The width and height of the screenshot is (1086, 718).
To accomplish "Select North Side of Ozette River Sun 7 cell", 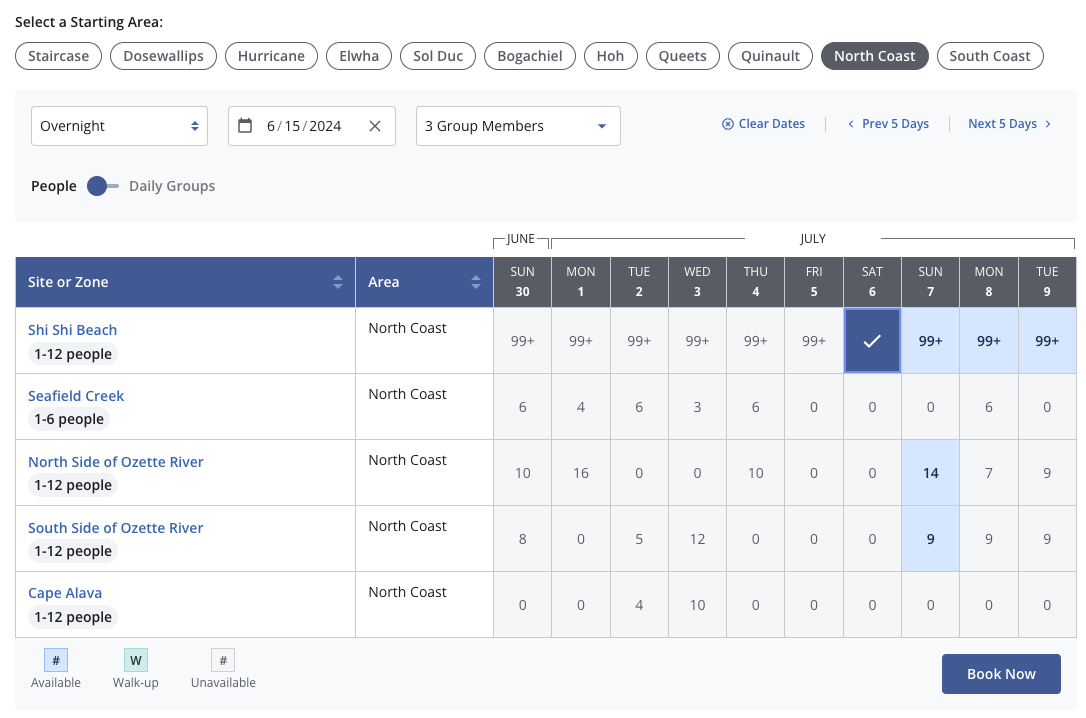I will point(930,473).
